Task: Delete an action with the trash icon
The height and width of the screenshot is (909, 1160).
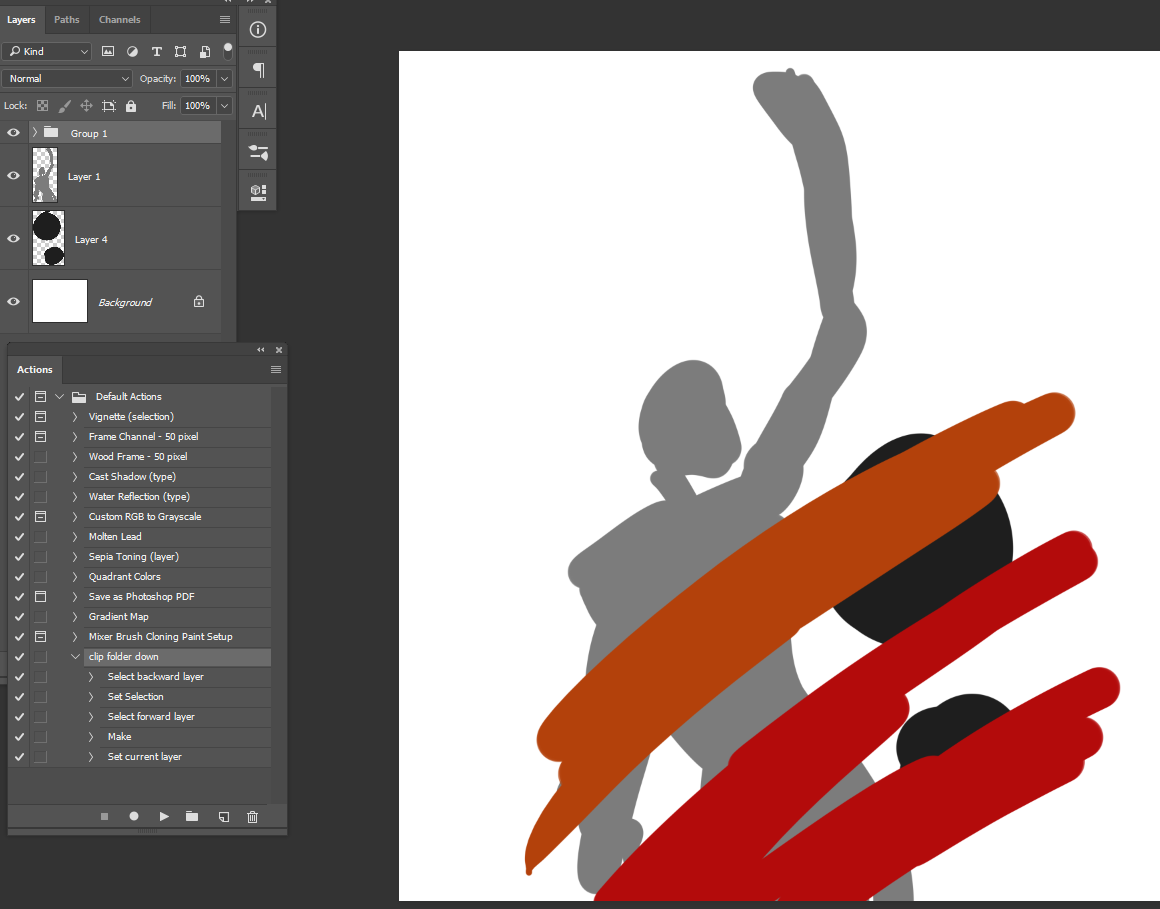Action: click(x=252, y=816)
